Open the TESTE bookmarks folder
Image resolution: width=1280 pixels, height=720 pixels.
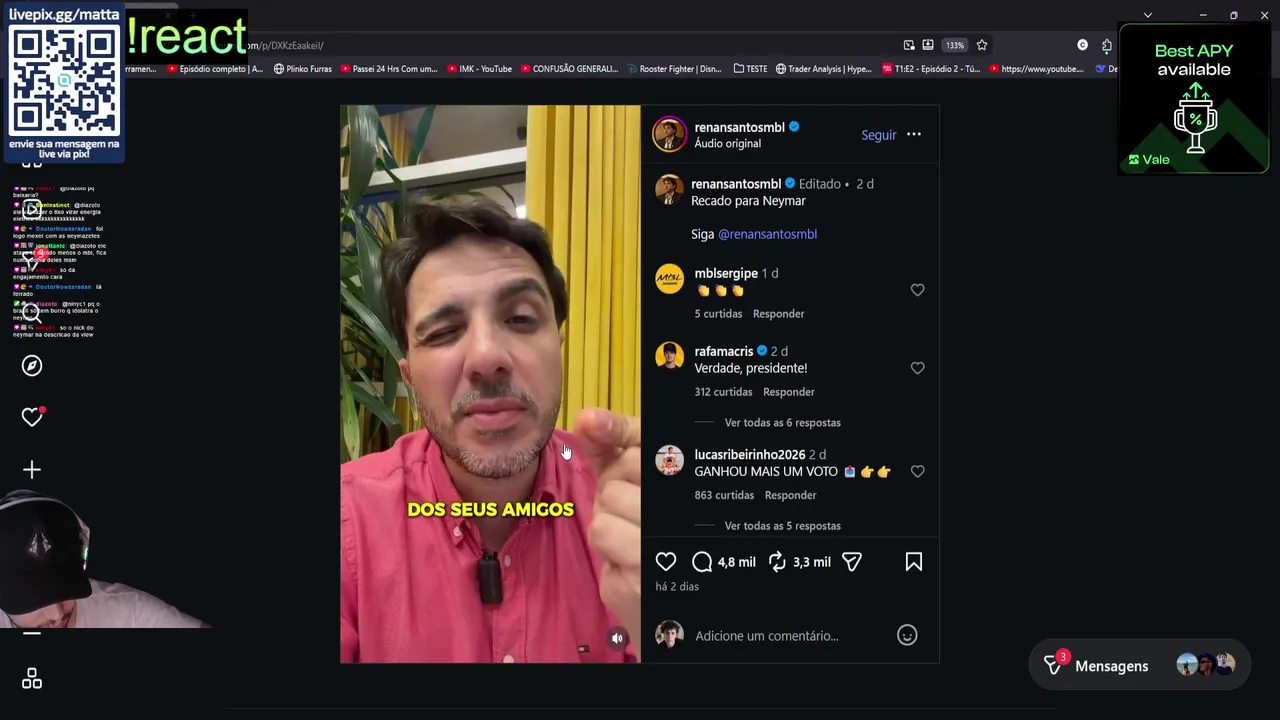(750, 69)
